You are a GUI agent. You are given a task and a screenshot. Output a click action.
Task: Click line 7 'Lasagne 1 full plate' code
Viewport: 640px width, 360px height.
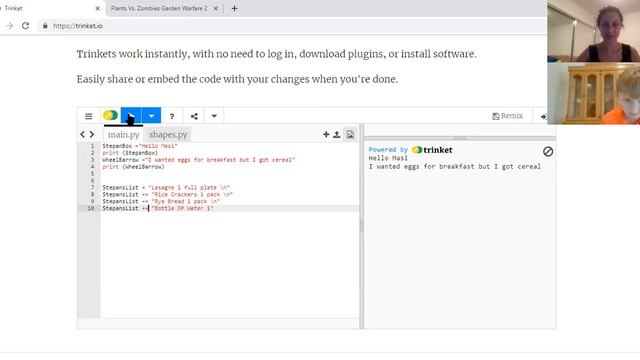tap(166, 187)
